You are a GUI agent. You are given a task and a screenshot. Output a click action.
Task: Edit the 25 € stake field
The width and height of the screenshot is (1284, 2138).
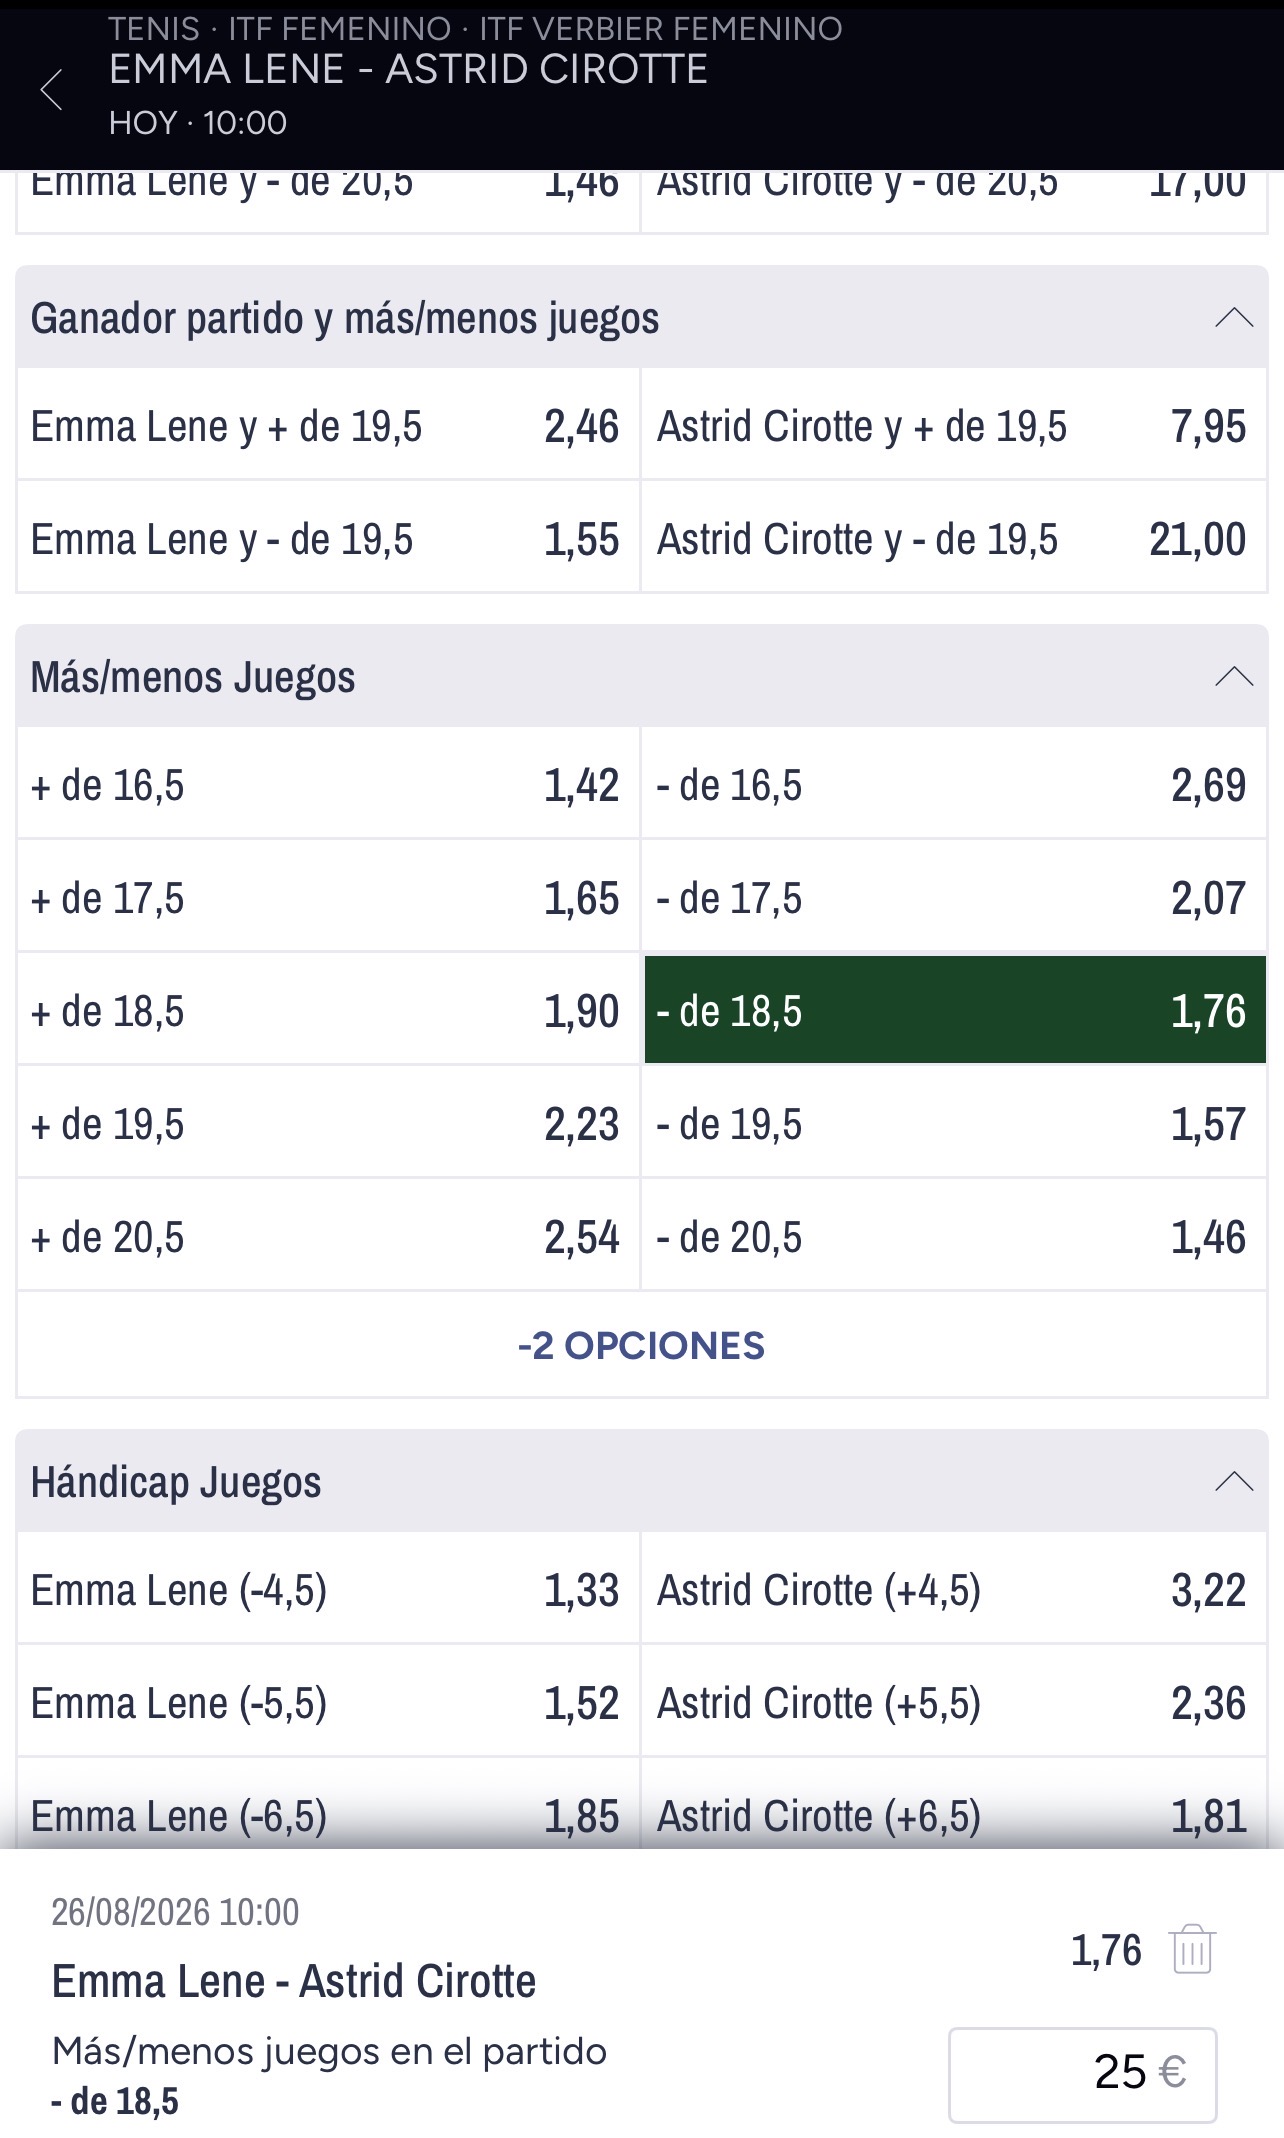(1082, 2074)
